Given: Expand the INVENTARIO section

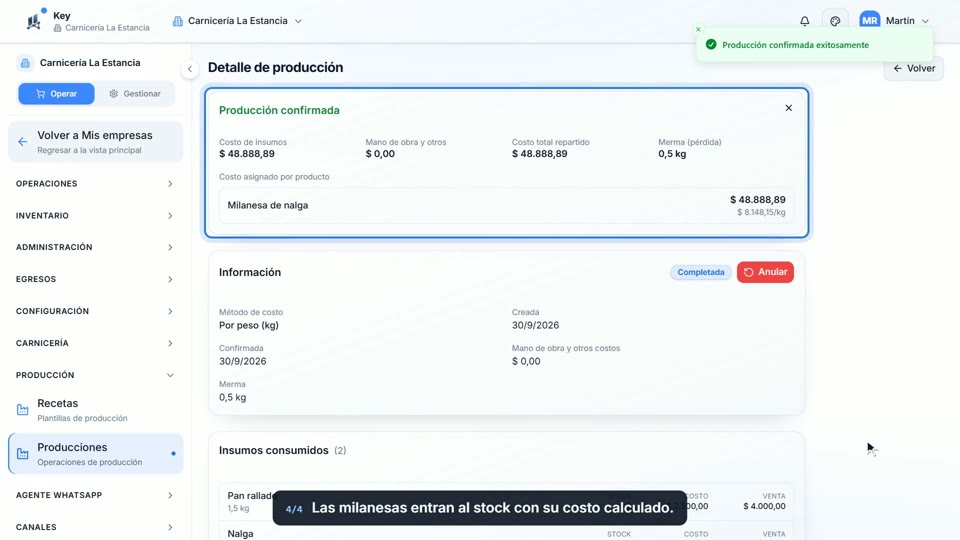Looking at the screenshot, I should [95, 216].
